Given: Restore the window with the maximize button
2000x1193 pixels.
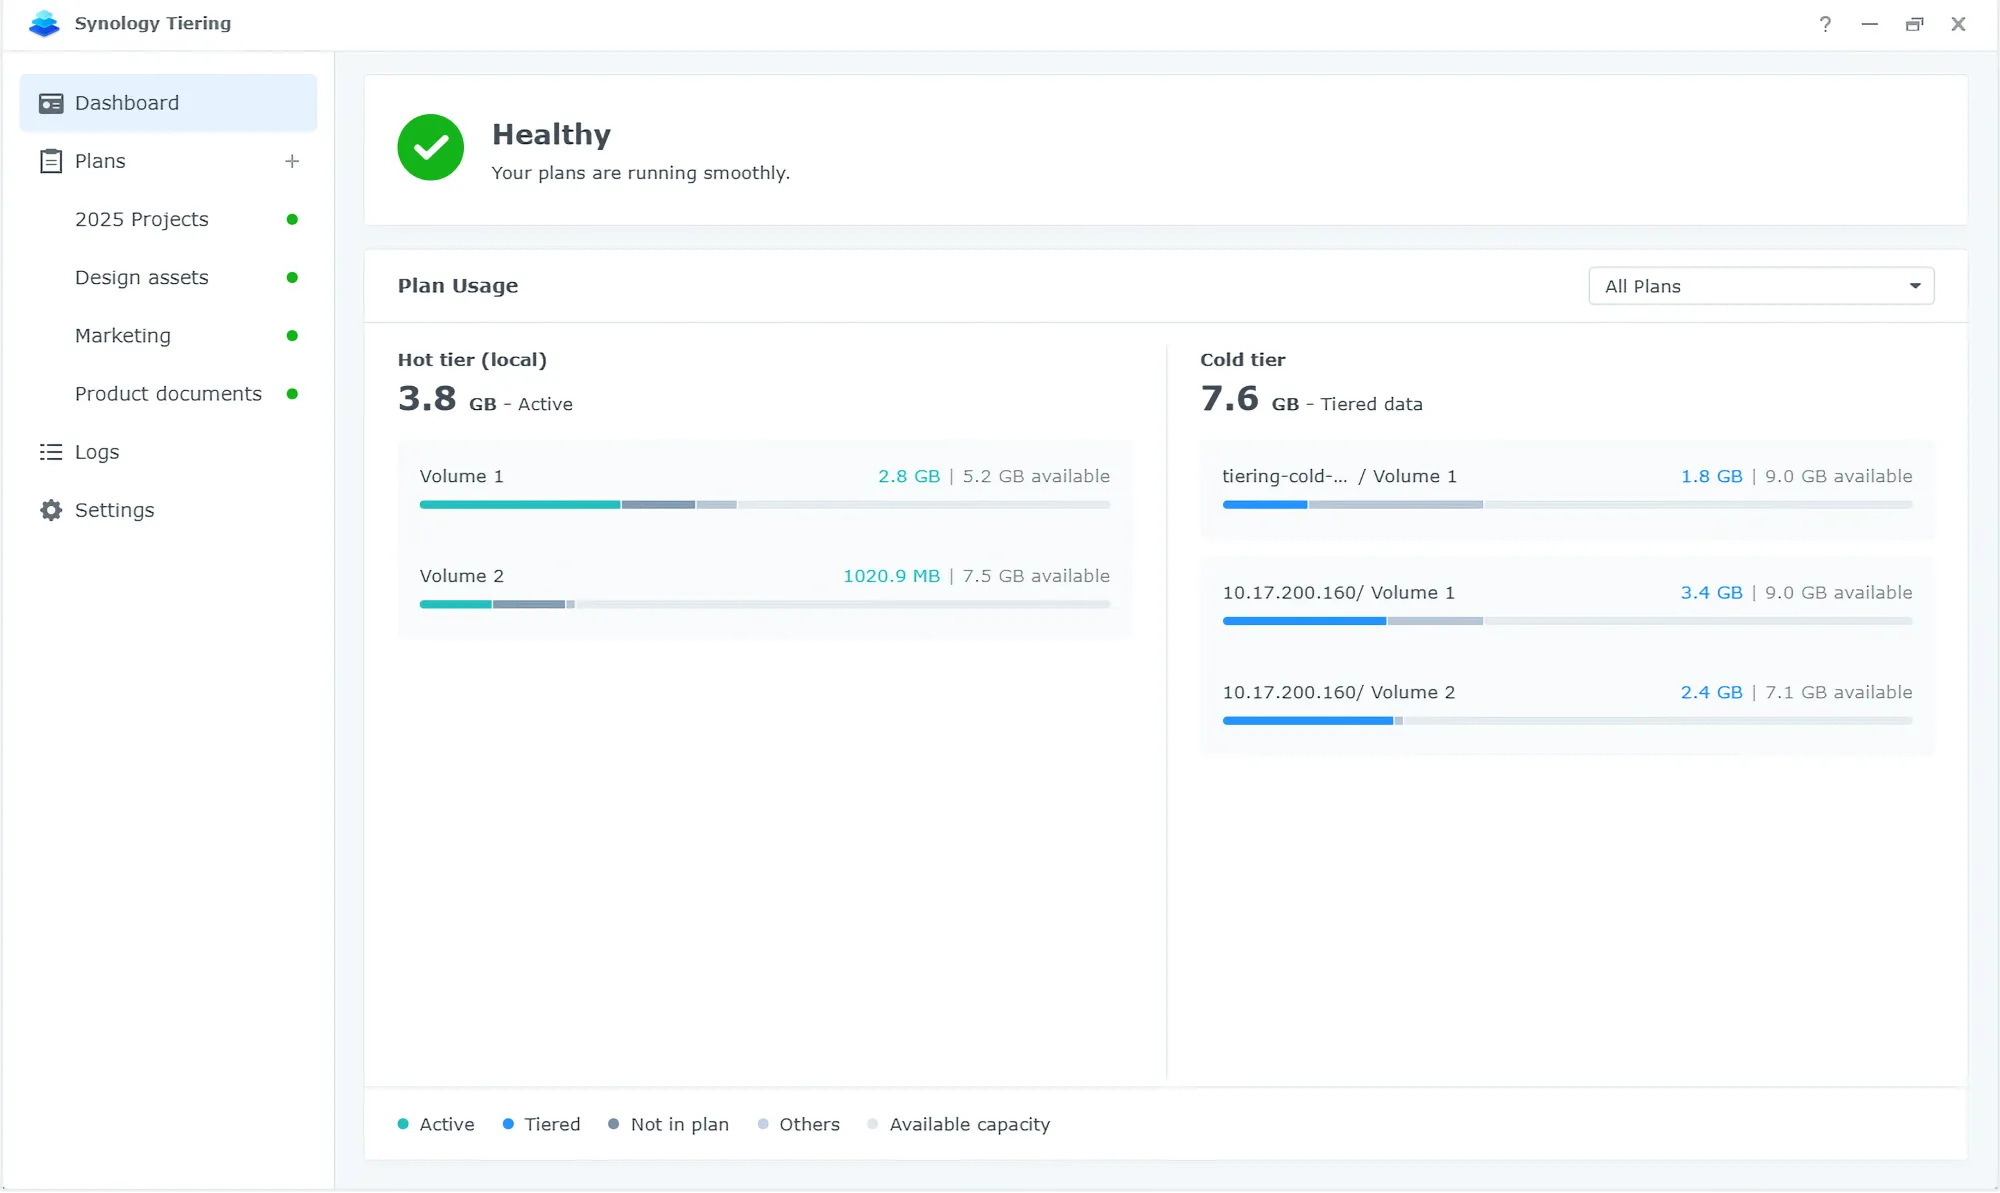Looking at the screenshot, I should [1914, 24].
